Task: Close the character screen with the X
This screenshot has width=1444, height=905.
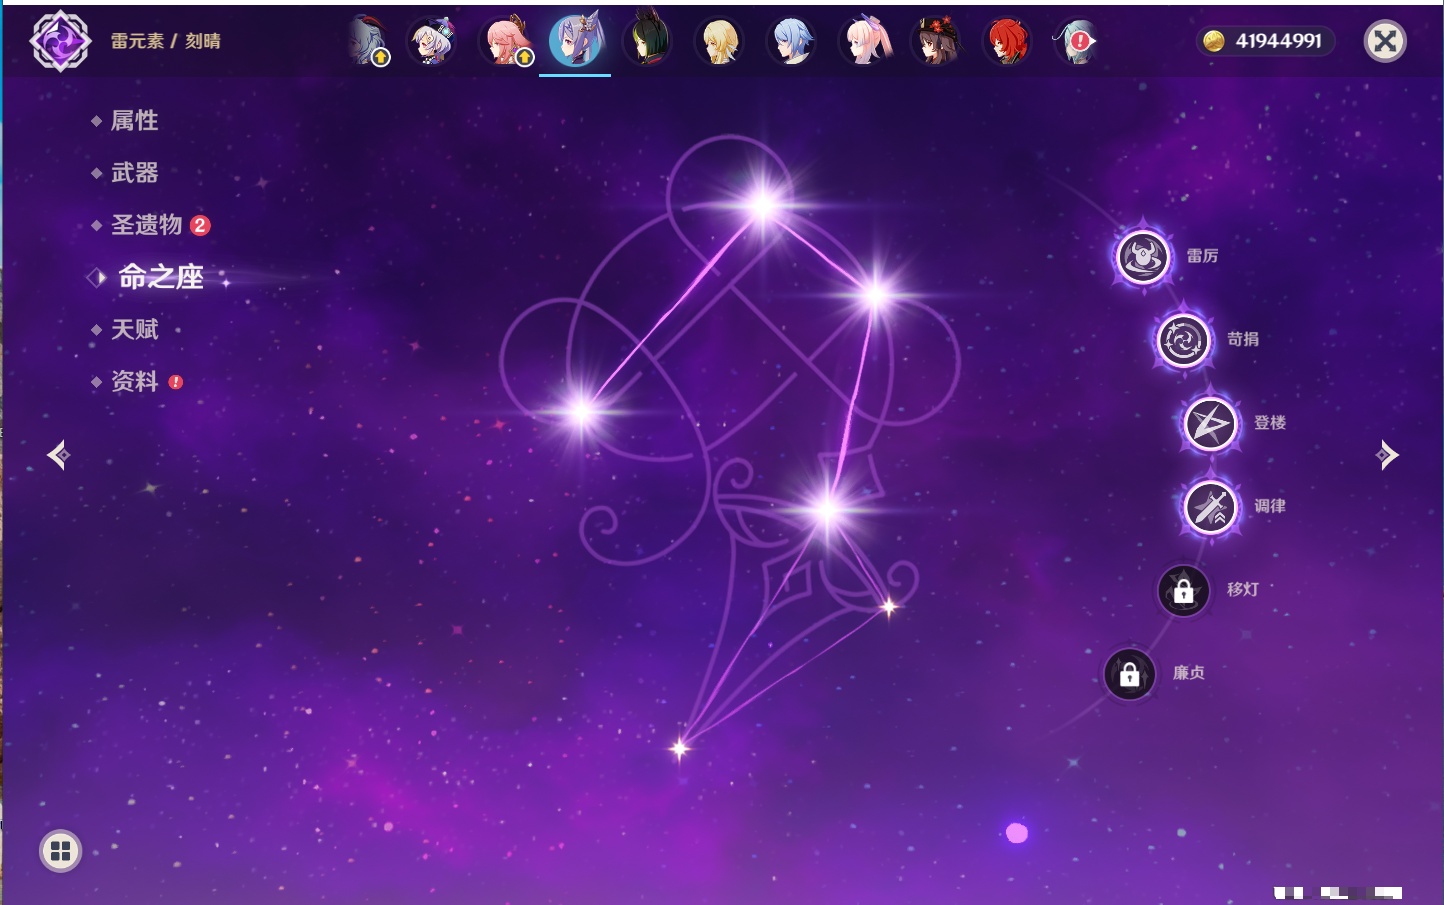Action: pyautogui.click(x=1385, y=41)
